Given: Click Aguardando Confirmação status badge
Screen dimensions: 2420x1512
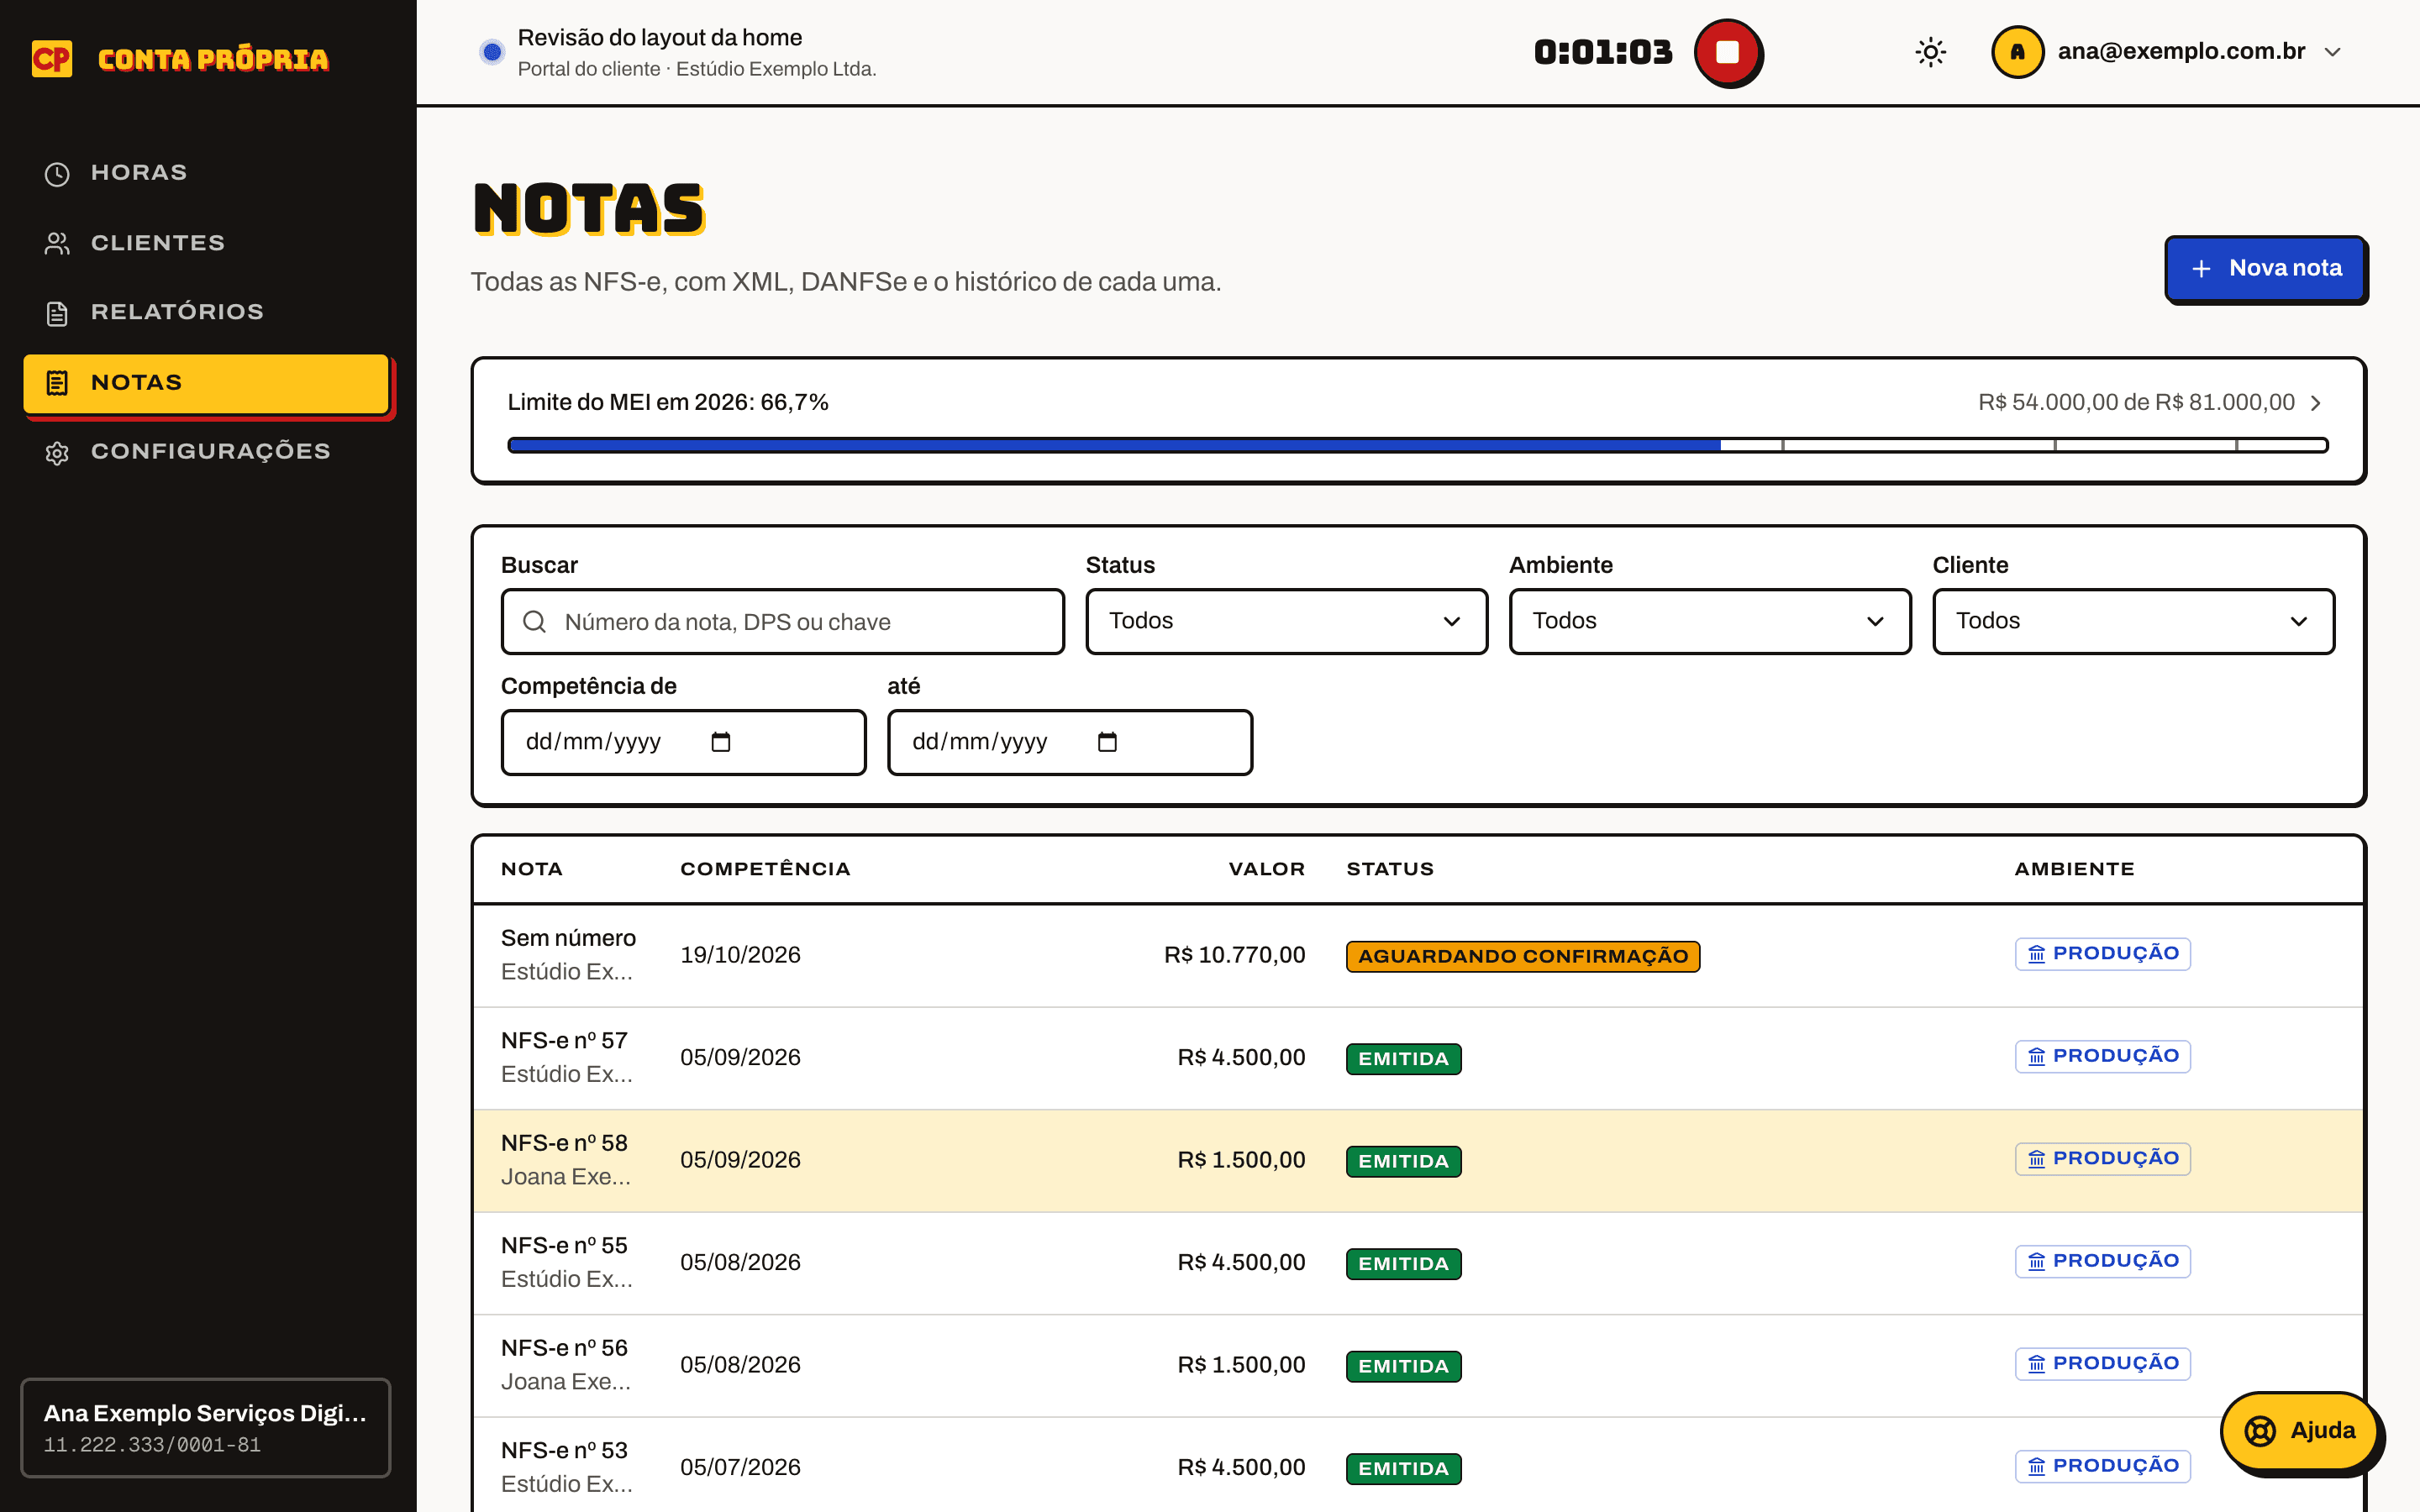Looking at the screenshot, I should (x=1522, y=956).
